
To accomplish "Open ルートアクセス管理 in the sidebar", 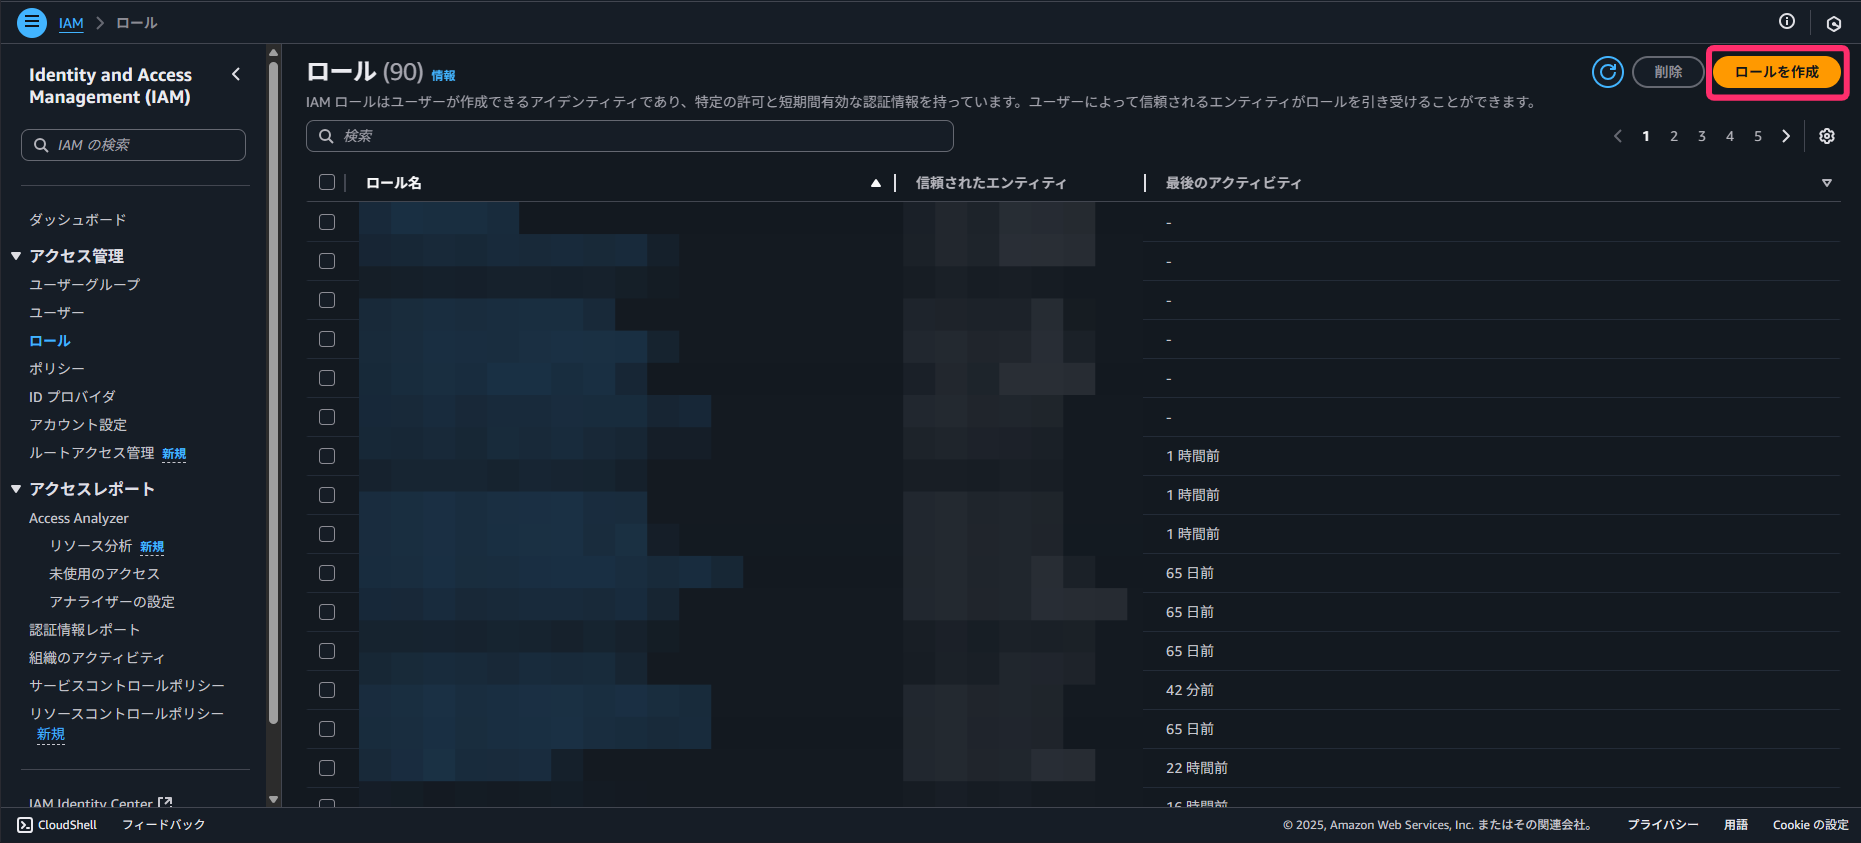I will coord(92,453).
